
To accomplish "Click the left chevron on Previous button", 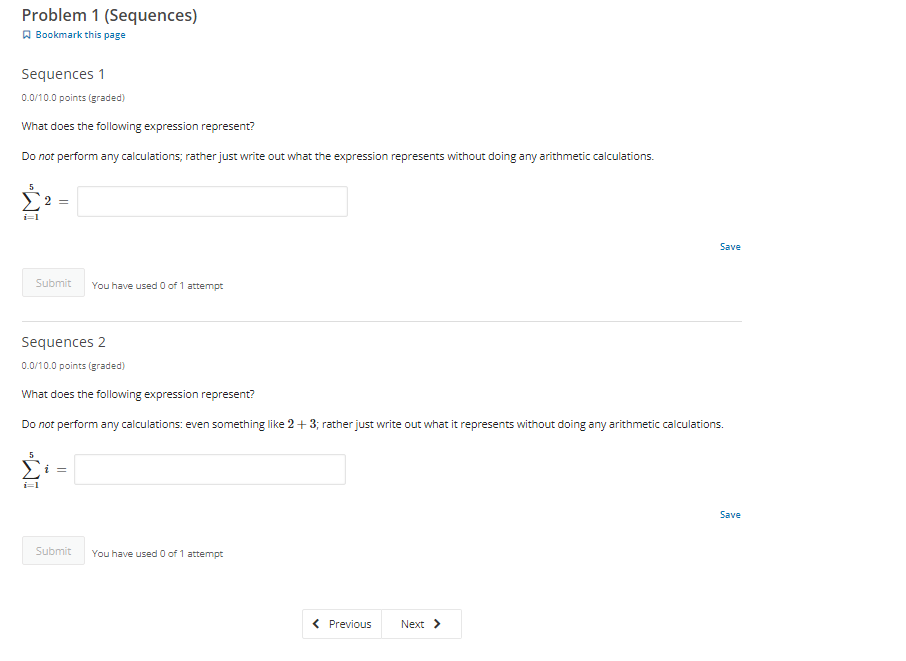I will pos(316,623).
